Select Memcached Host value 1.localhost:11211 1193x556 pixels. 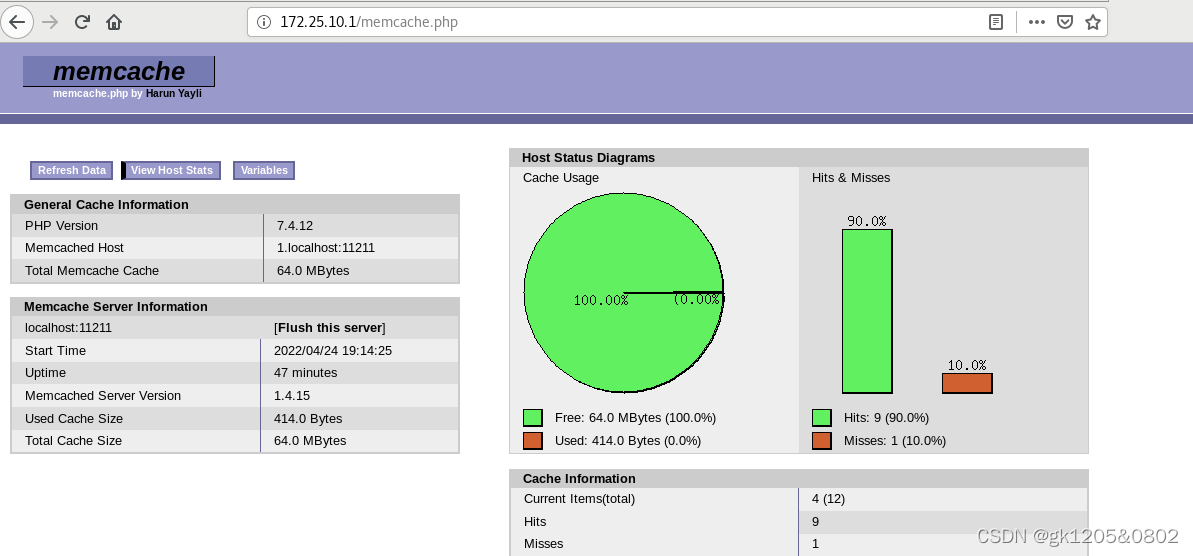[x=326, y=248]
